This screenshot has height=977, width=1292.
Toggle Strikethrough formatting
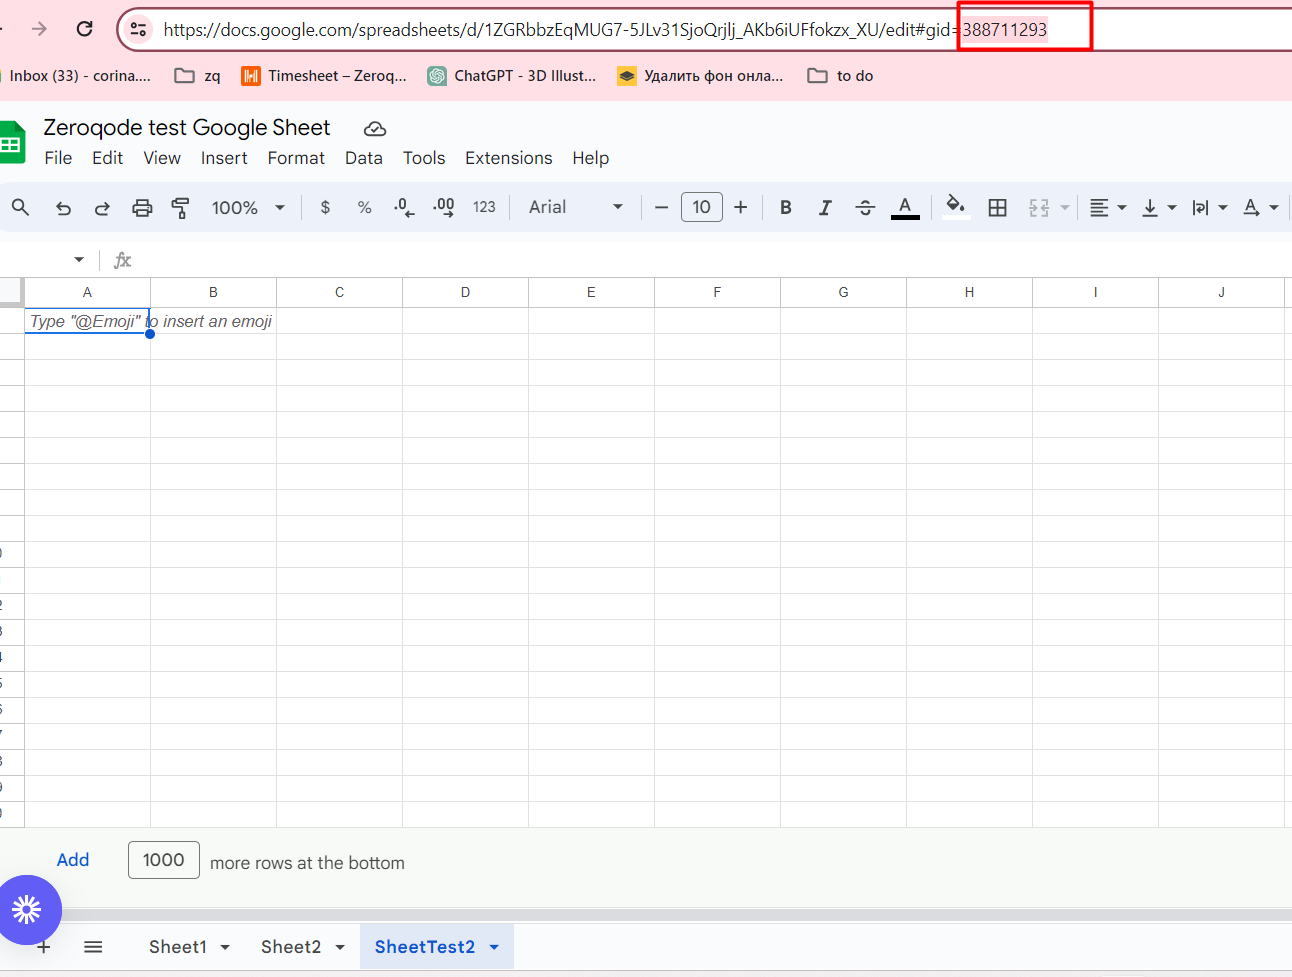865,208
